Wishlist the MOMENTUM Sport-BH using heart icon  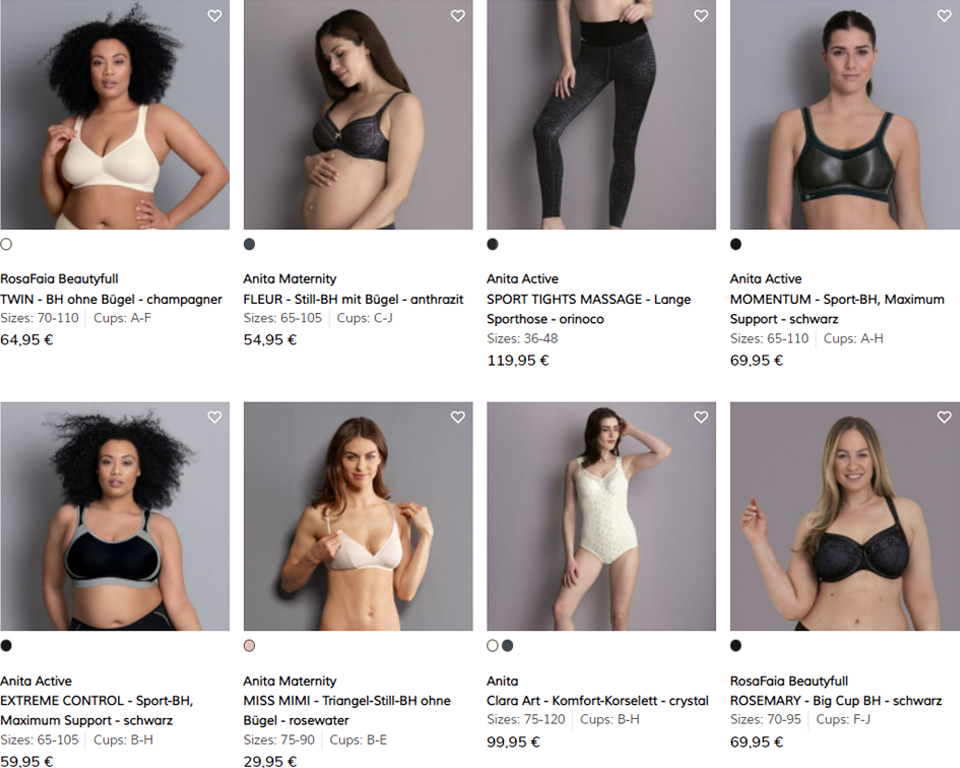pyautogui.click(x=944, y=16)
